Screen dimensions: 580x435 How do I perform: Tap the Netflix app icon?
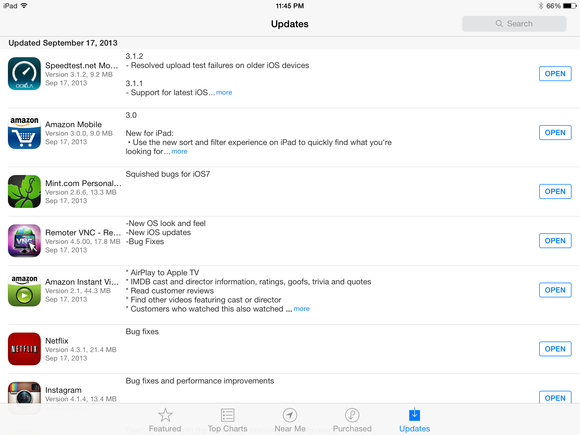click(24, 349)
